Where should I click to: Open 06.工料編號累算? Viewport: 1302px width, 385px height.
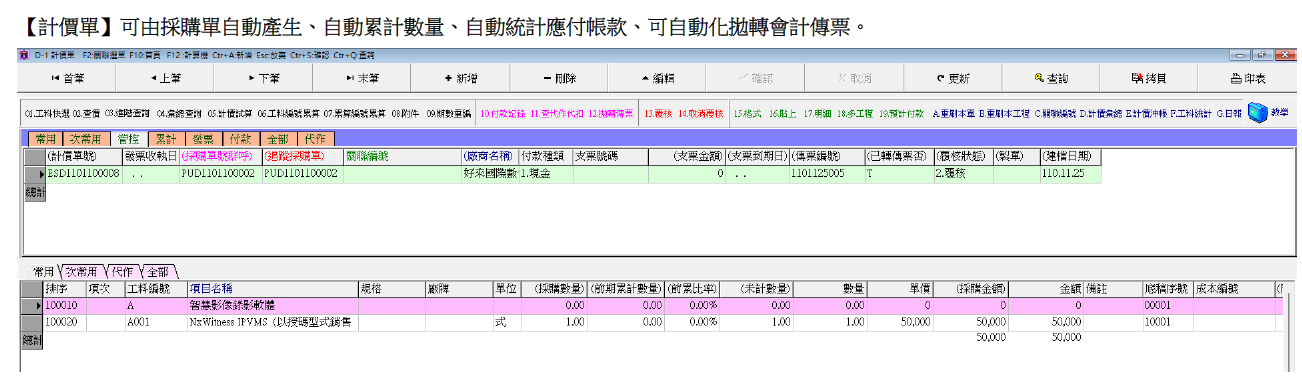(x=288, y=114)
